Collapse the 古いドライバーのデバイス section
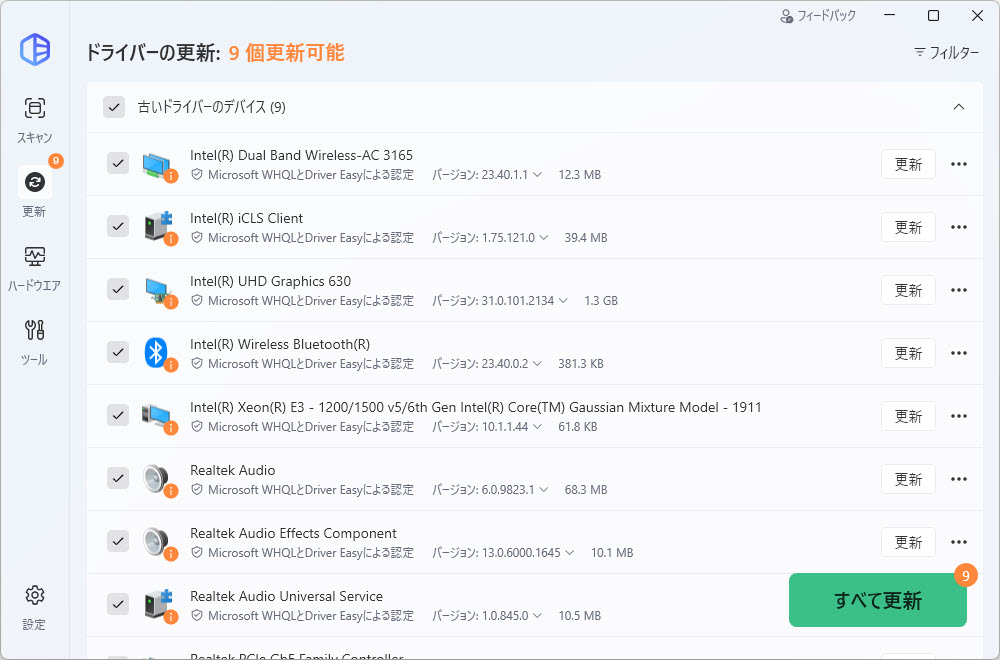 (959, 107)
